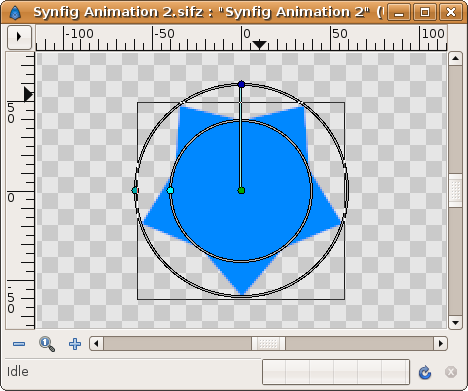Maximize the Synfig Animation 2 window
Image resolution: width=468 pixels, height=391 pixels.
click(x=425, y=13)
